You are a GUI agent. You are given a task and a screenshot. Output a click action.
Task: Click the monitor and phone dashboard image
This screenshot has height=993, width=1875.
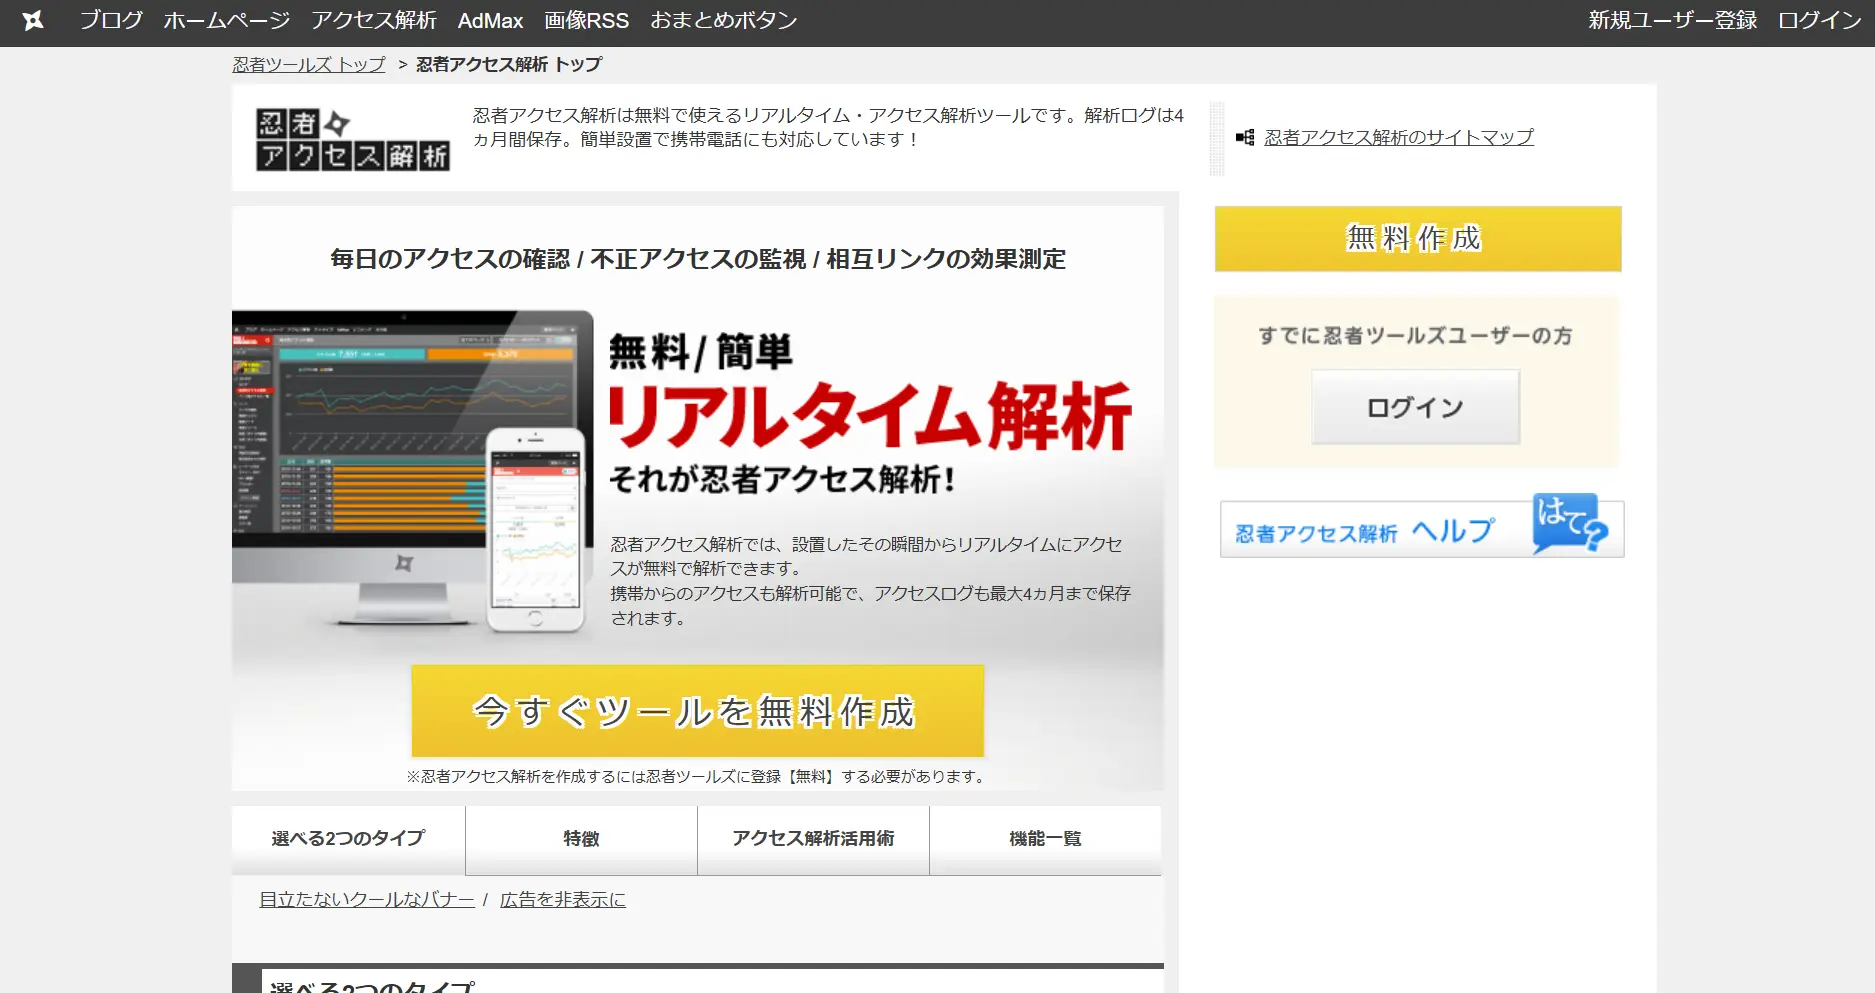click(x=412, y=472)
